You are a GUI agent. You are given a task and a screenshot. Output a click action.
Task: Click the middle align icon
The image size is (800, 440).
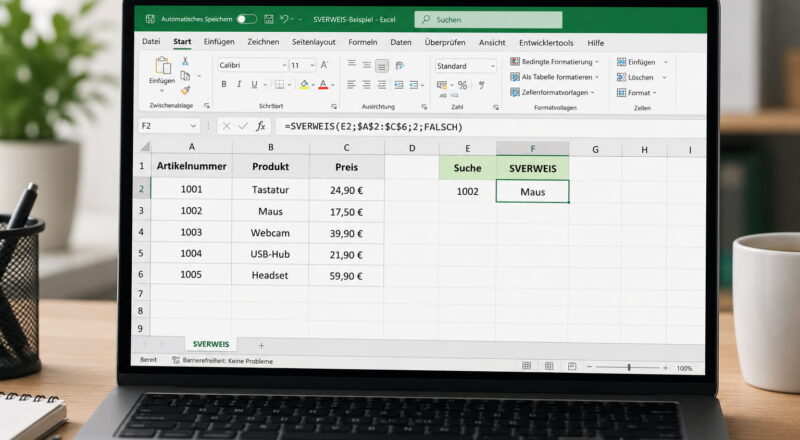point(367,65)
